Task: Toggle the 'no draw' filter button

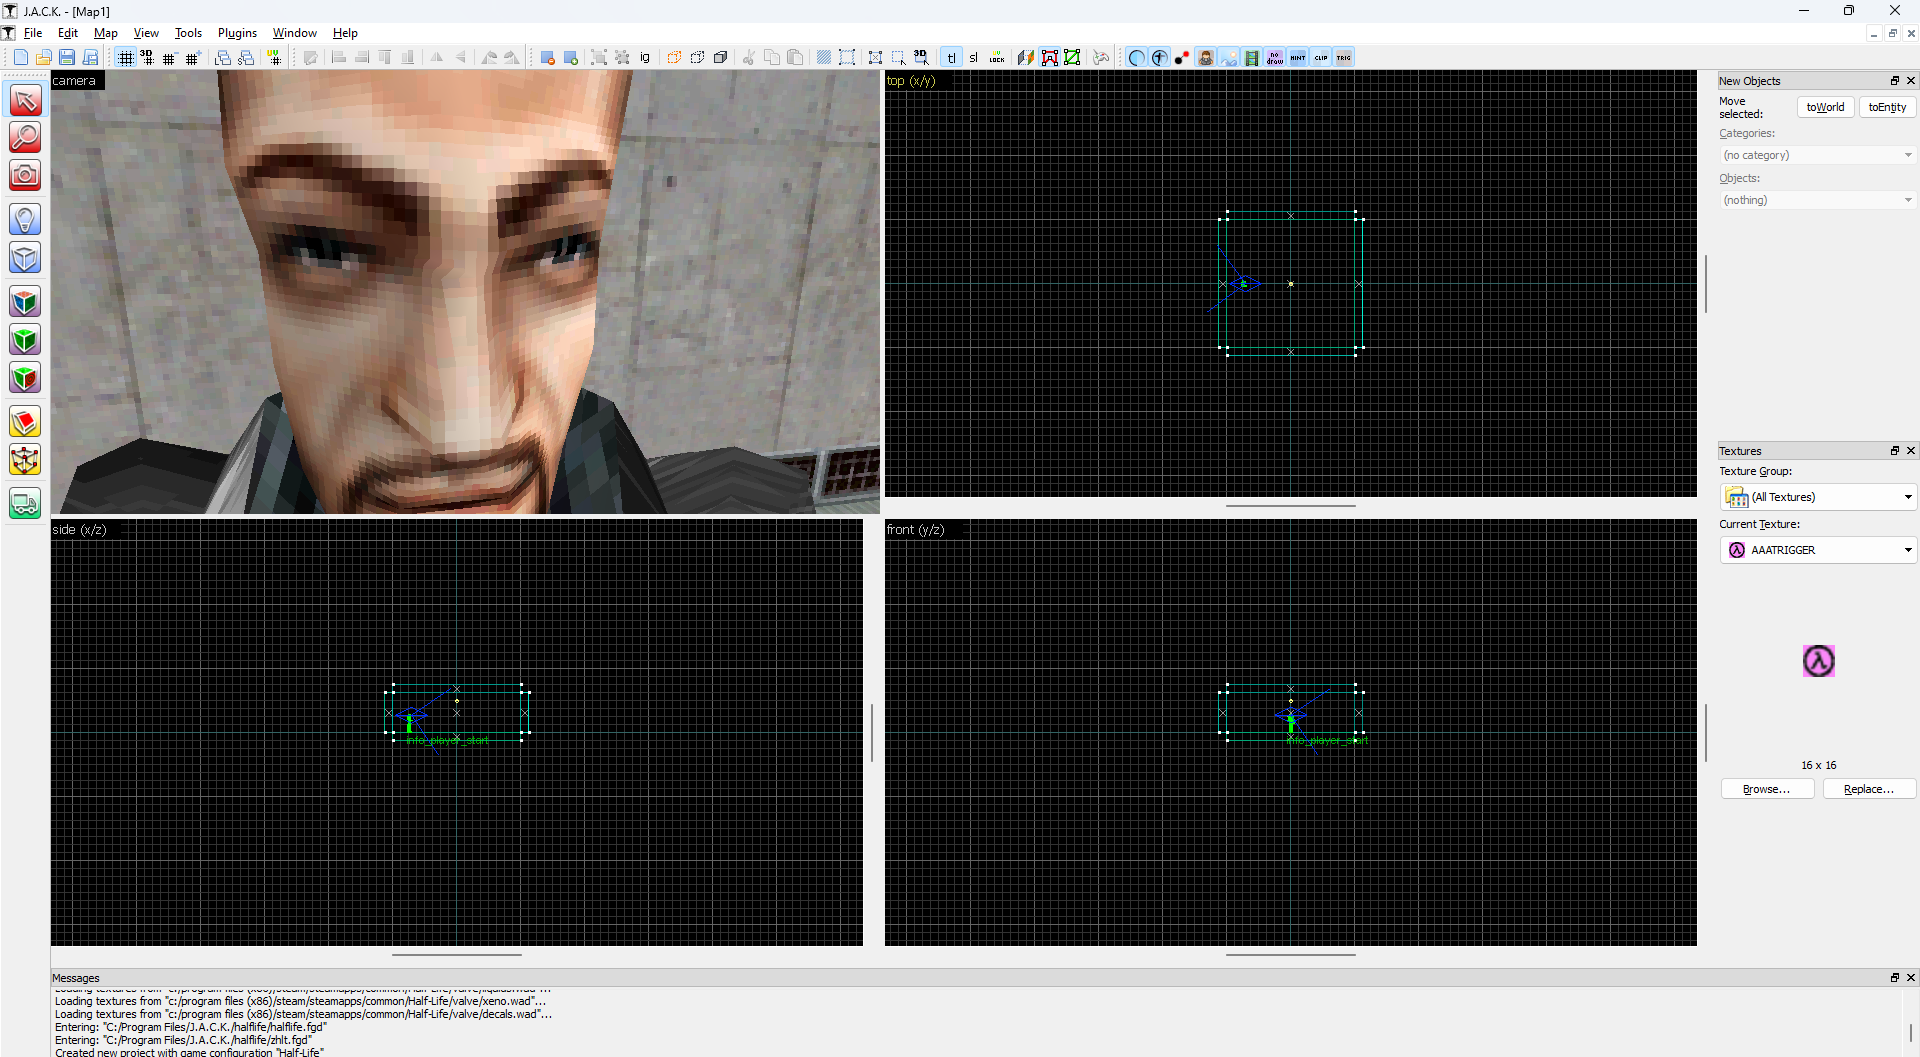Action: pos(1275,58)
